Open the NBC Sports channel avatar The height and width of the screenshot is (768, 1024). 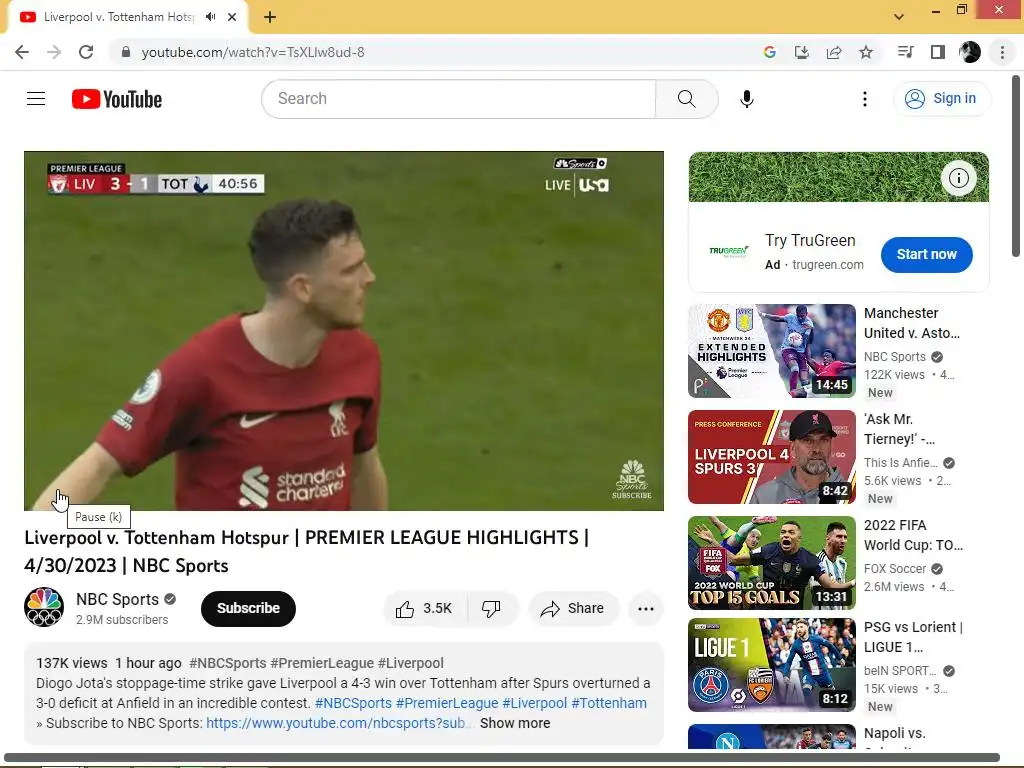click(44, 607)
